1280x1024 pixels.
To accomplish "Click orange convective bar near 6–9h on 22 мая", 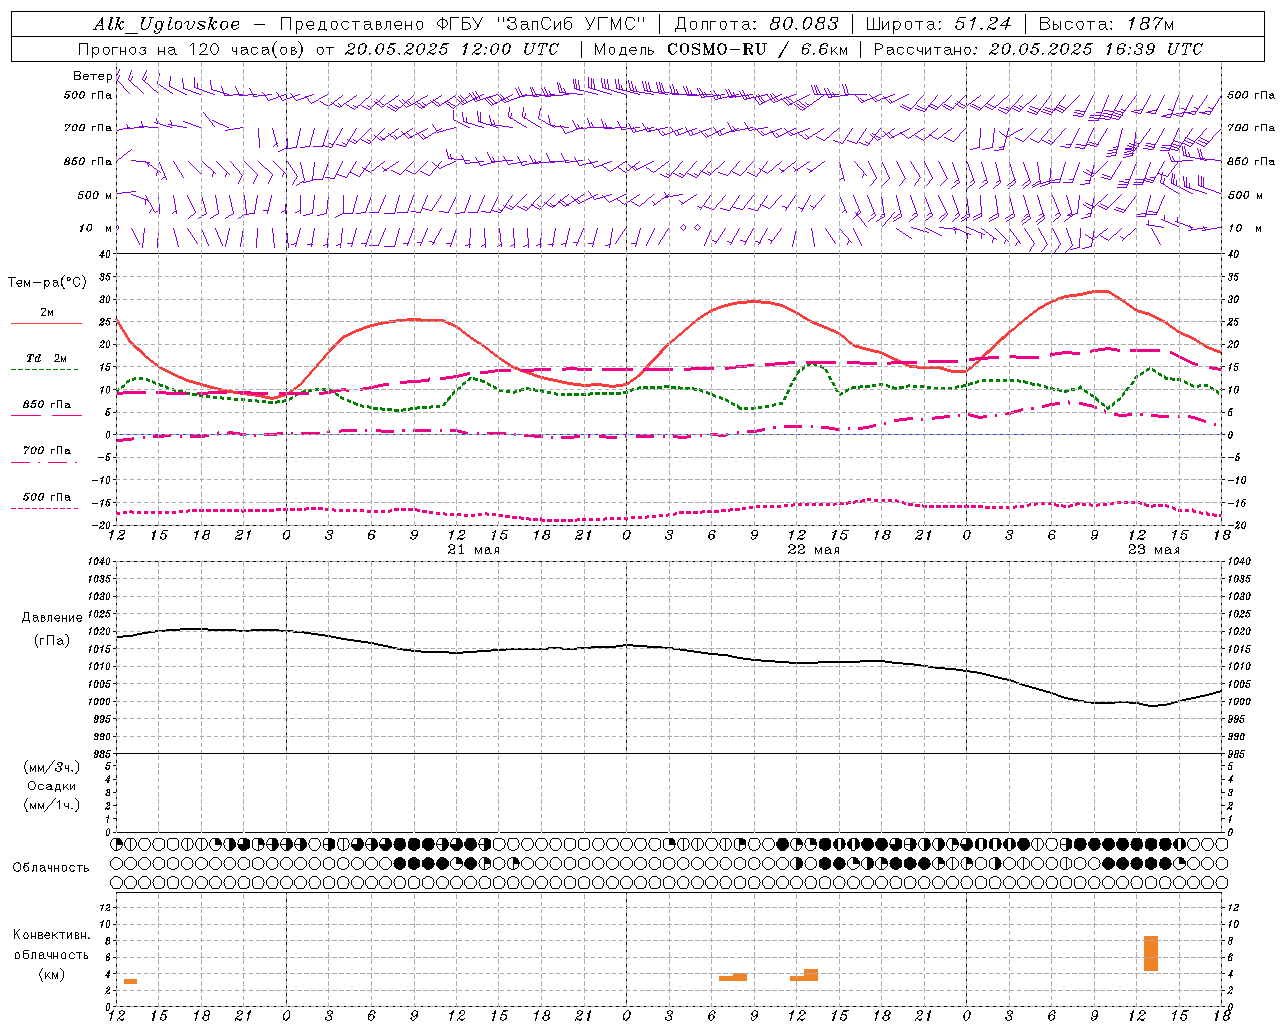I will pos(733,977).
